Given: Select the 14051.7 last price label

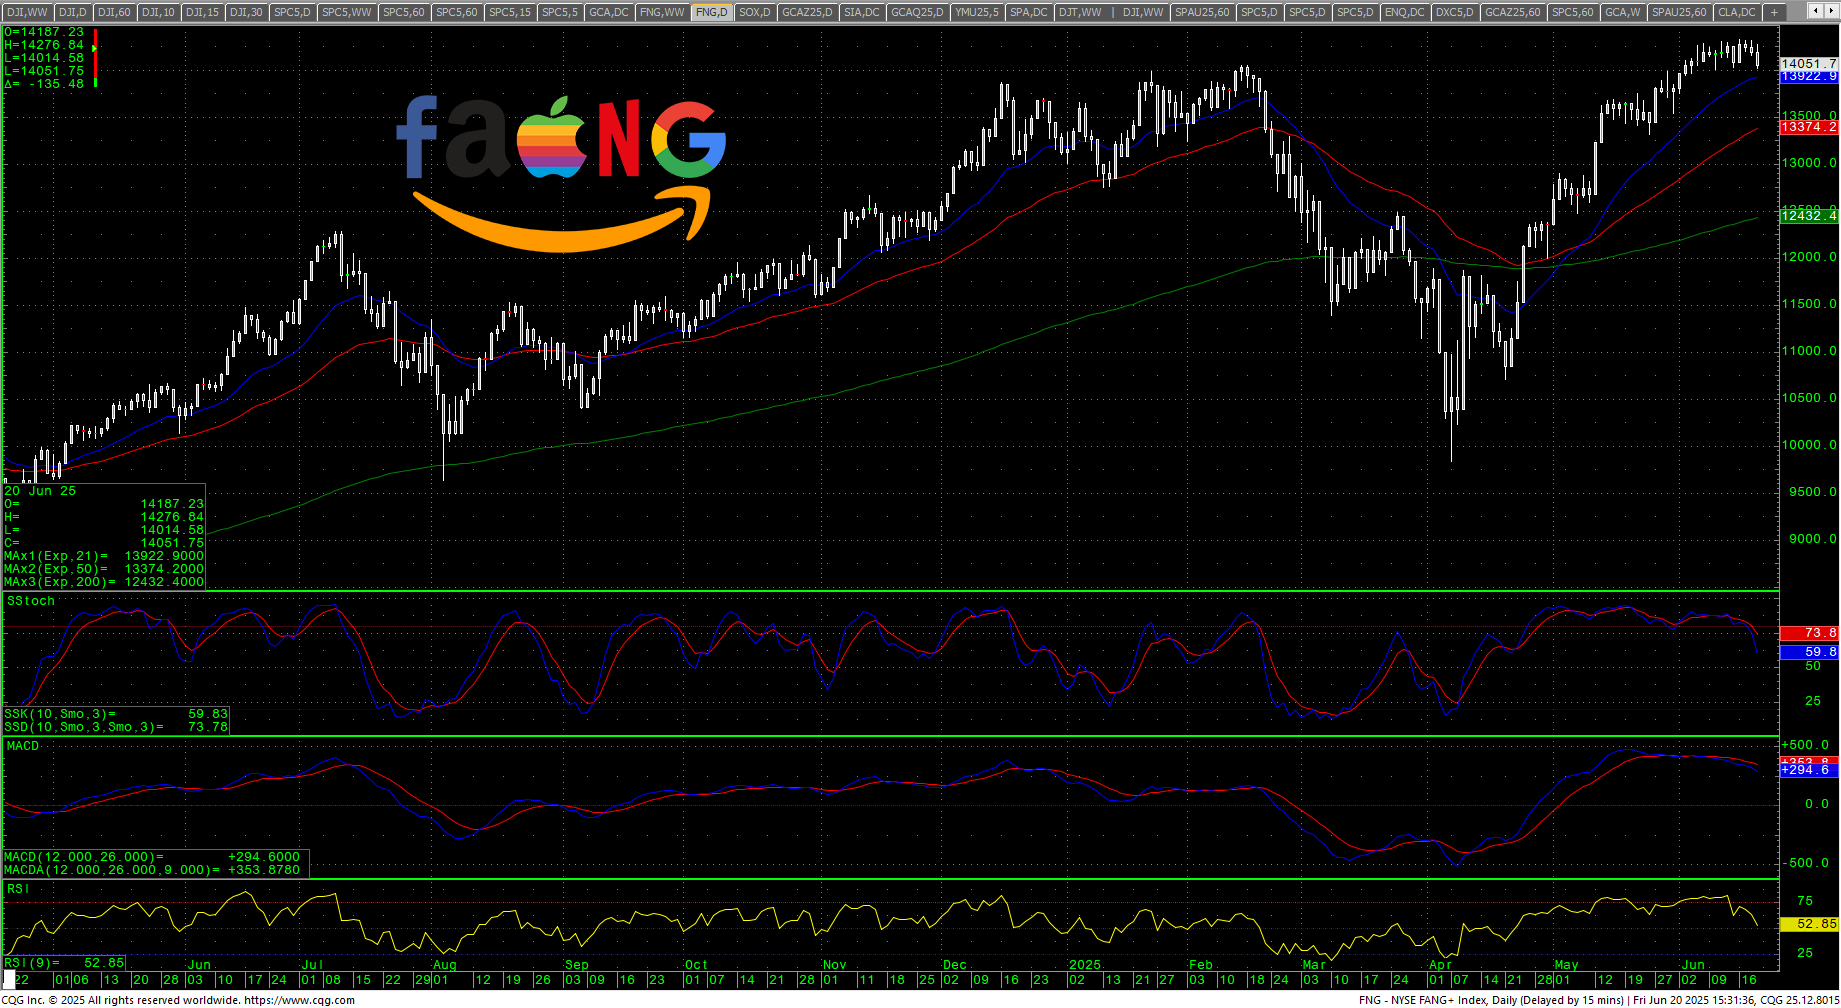Looking at the screenshot, I should (x=1809, y=63).
